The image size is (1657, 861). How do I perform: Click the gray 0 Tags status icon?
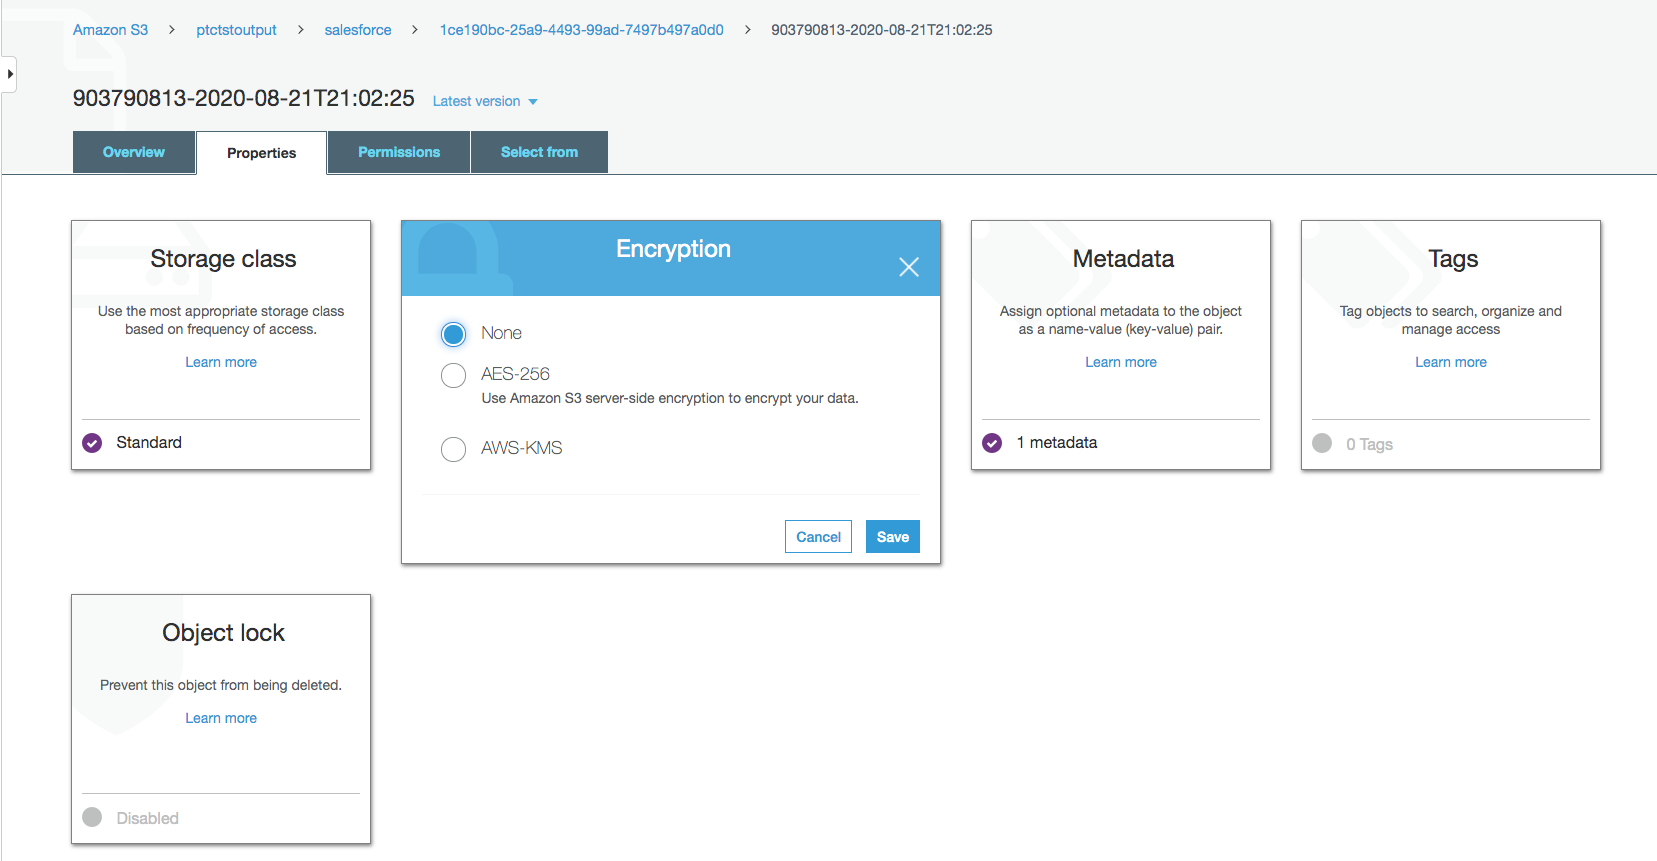pos(1322,443)
